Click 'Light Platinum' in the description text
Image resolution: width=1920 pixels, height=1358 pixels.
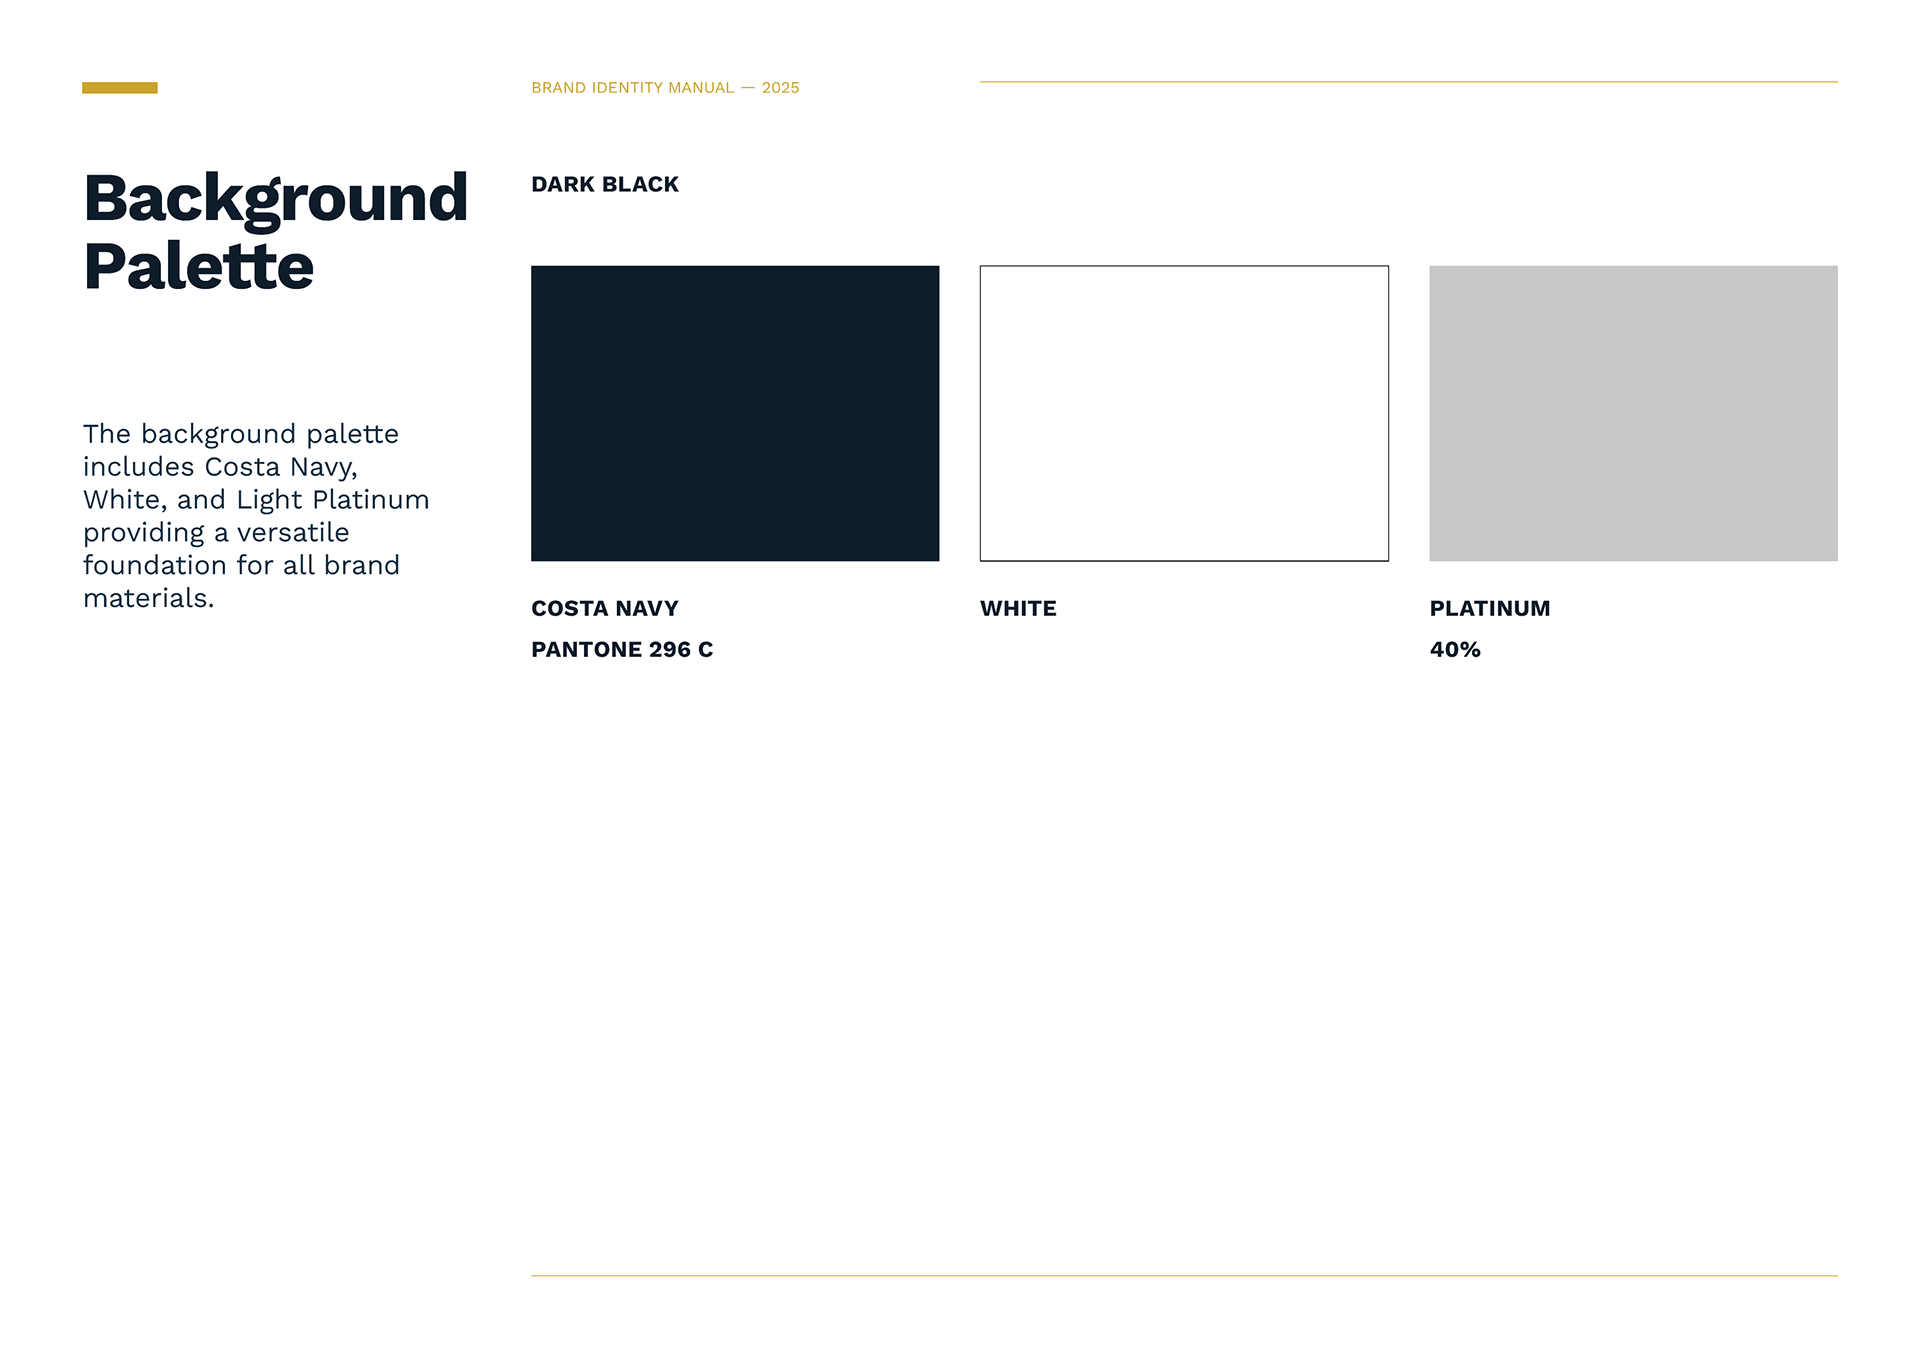332,500
